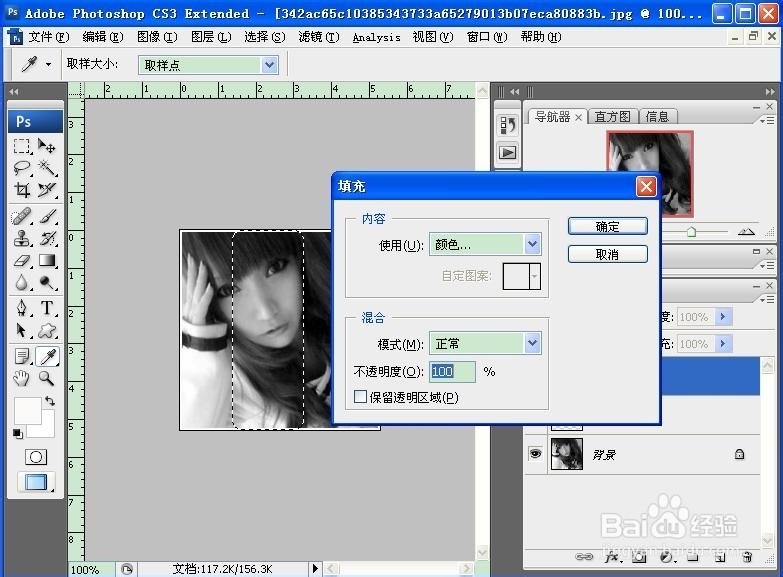Adjust the Navigator zoom slider handle
Viewport: 783px width, 577px height.
(691, 231)
